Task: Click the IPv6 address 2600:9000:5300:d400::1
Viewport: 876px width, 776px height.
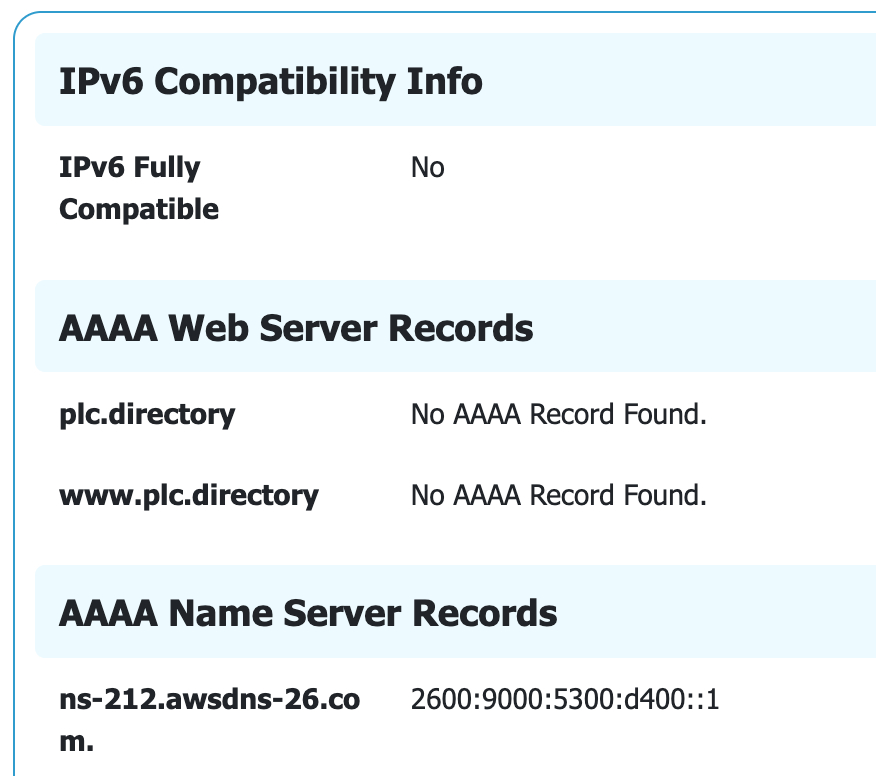Action: coord(565,700)
